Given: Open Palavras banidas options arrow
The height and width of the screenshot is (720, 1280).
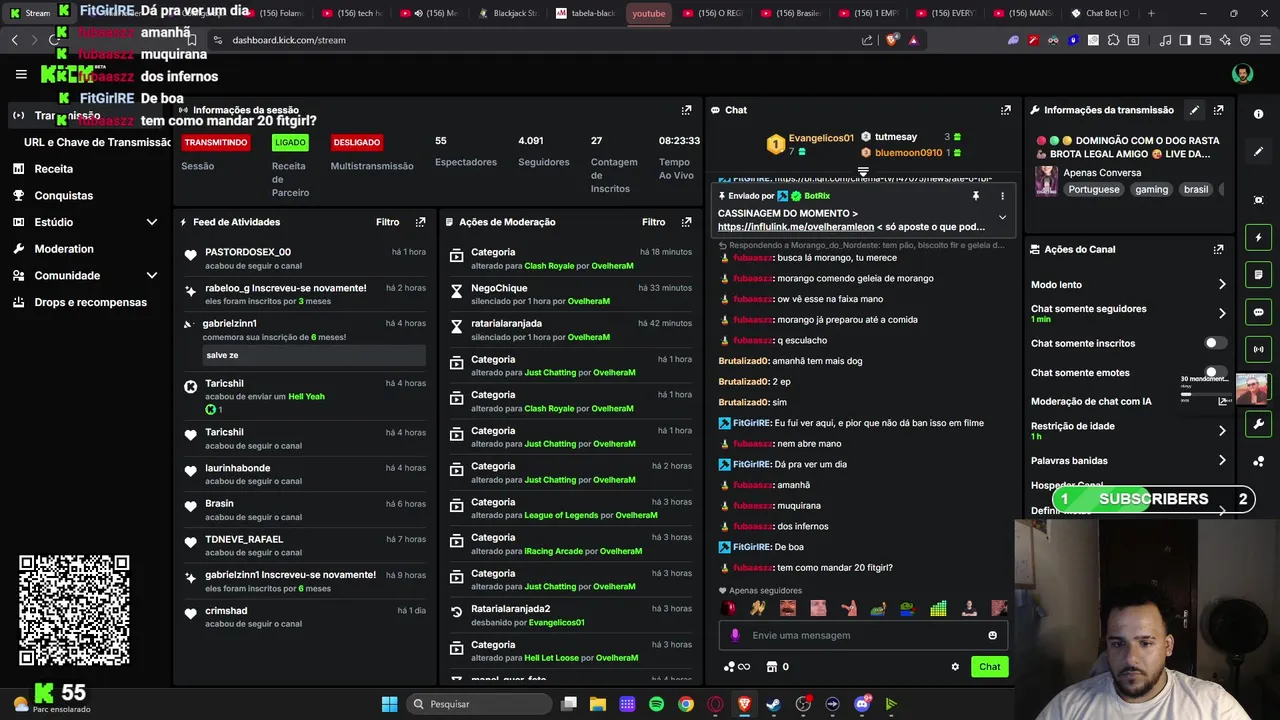Looking at the screenshot, I should (1221, 461).
